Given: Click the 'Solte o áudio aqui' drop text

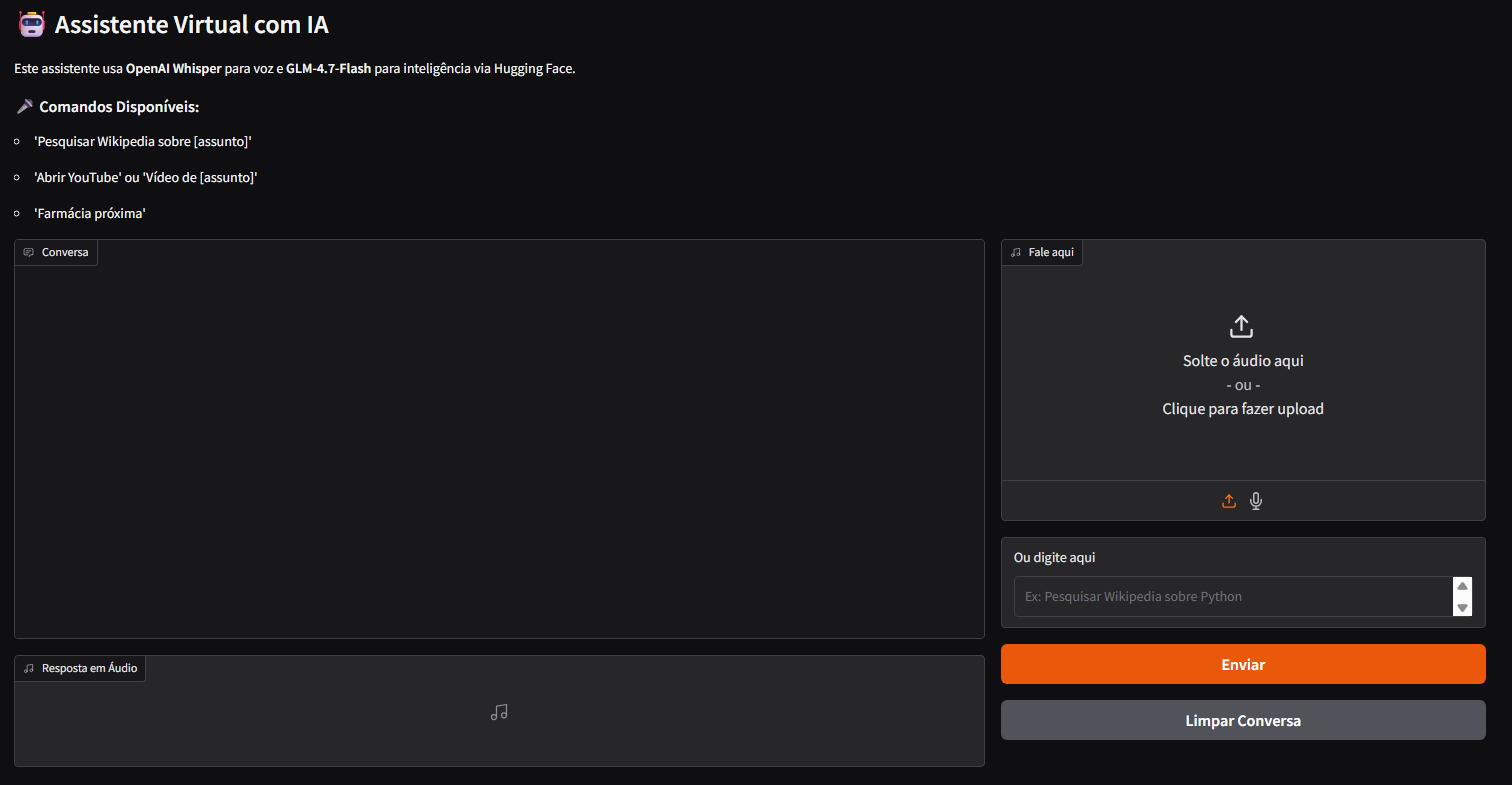Looking at the screenshot, I should pyautogui.click(x=1243, y=360).
